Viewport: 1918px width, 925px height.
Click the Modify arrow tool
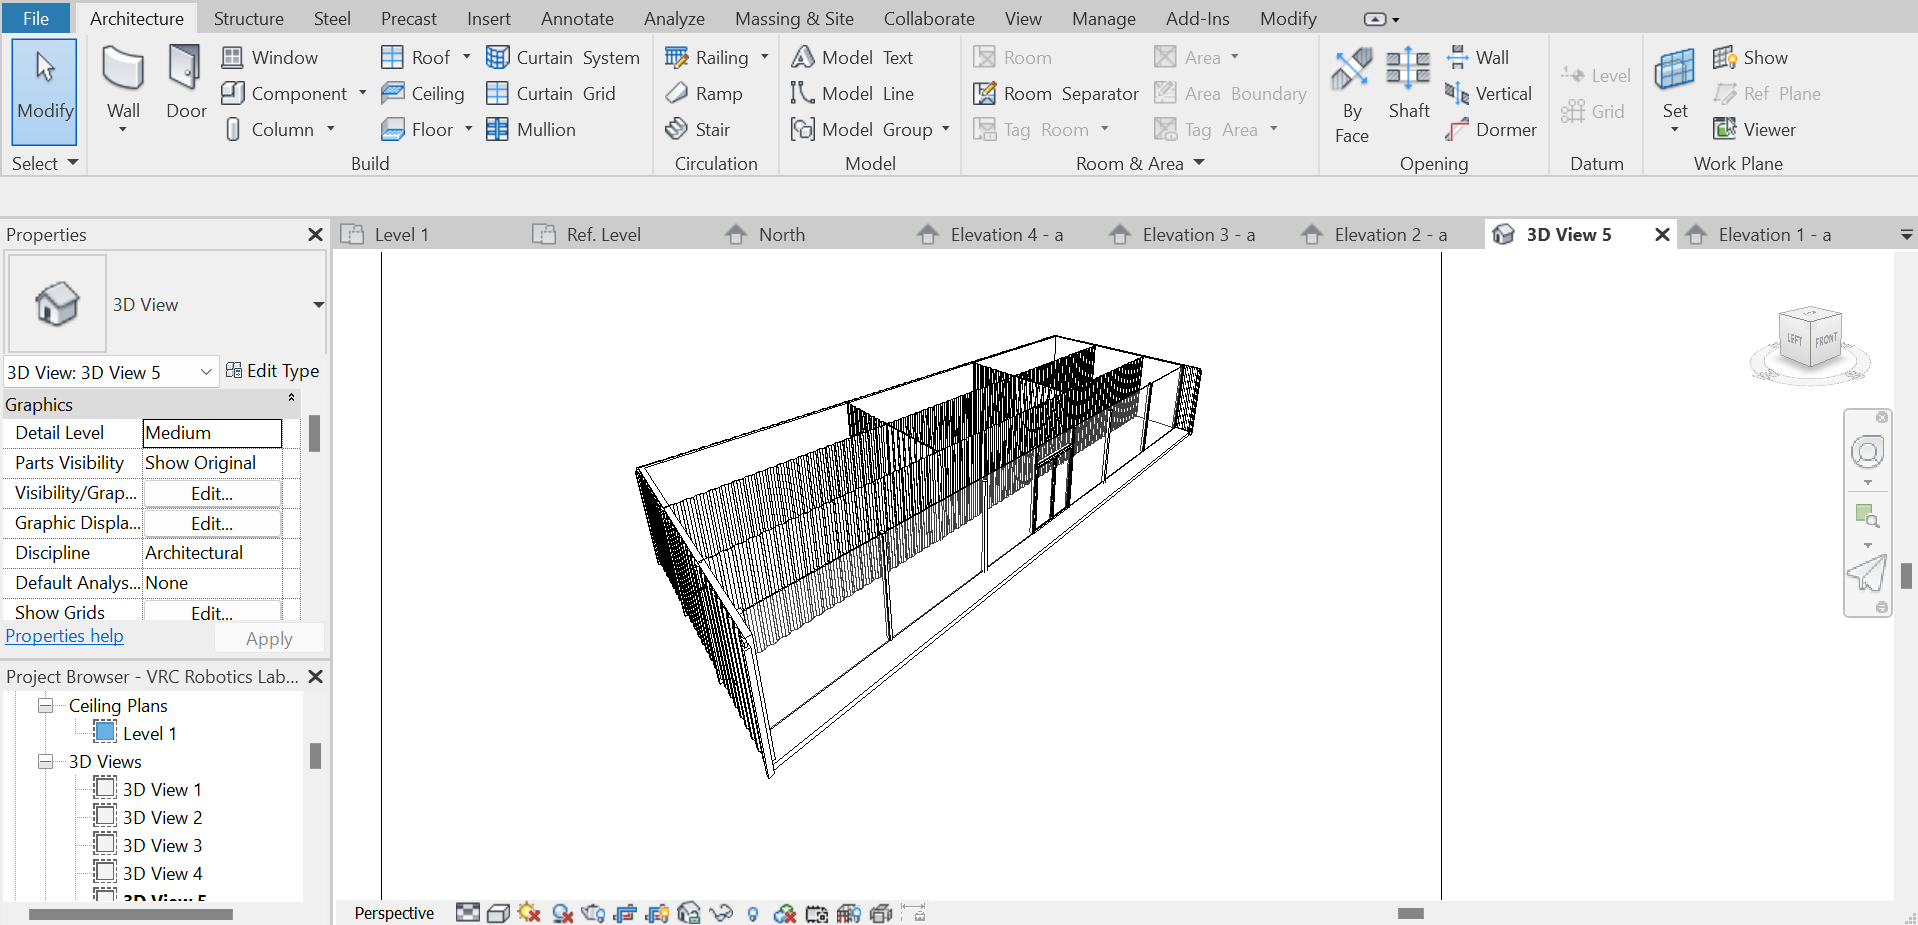click(x=45, y=93)
